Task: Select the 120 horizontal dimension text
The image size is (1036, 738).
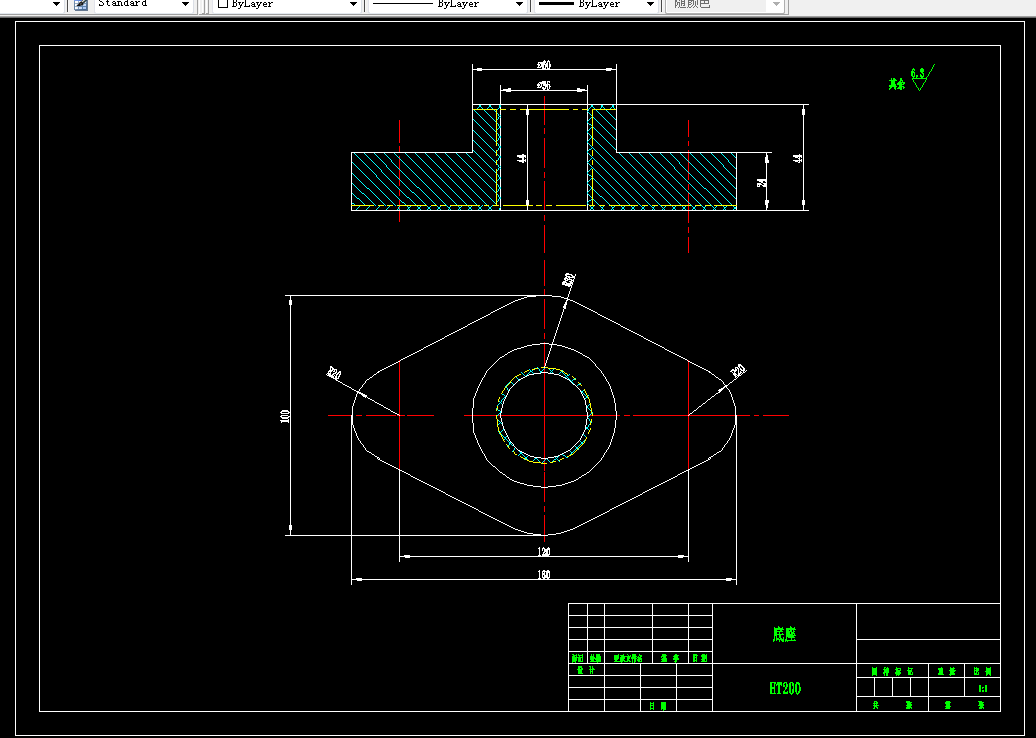Action: click(x=544, y=552)
